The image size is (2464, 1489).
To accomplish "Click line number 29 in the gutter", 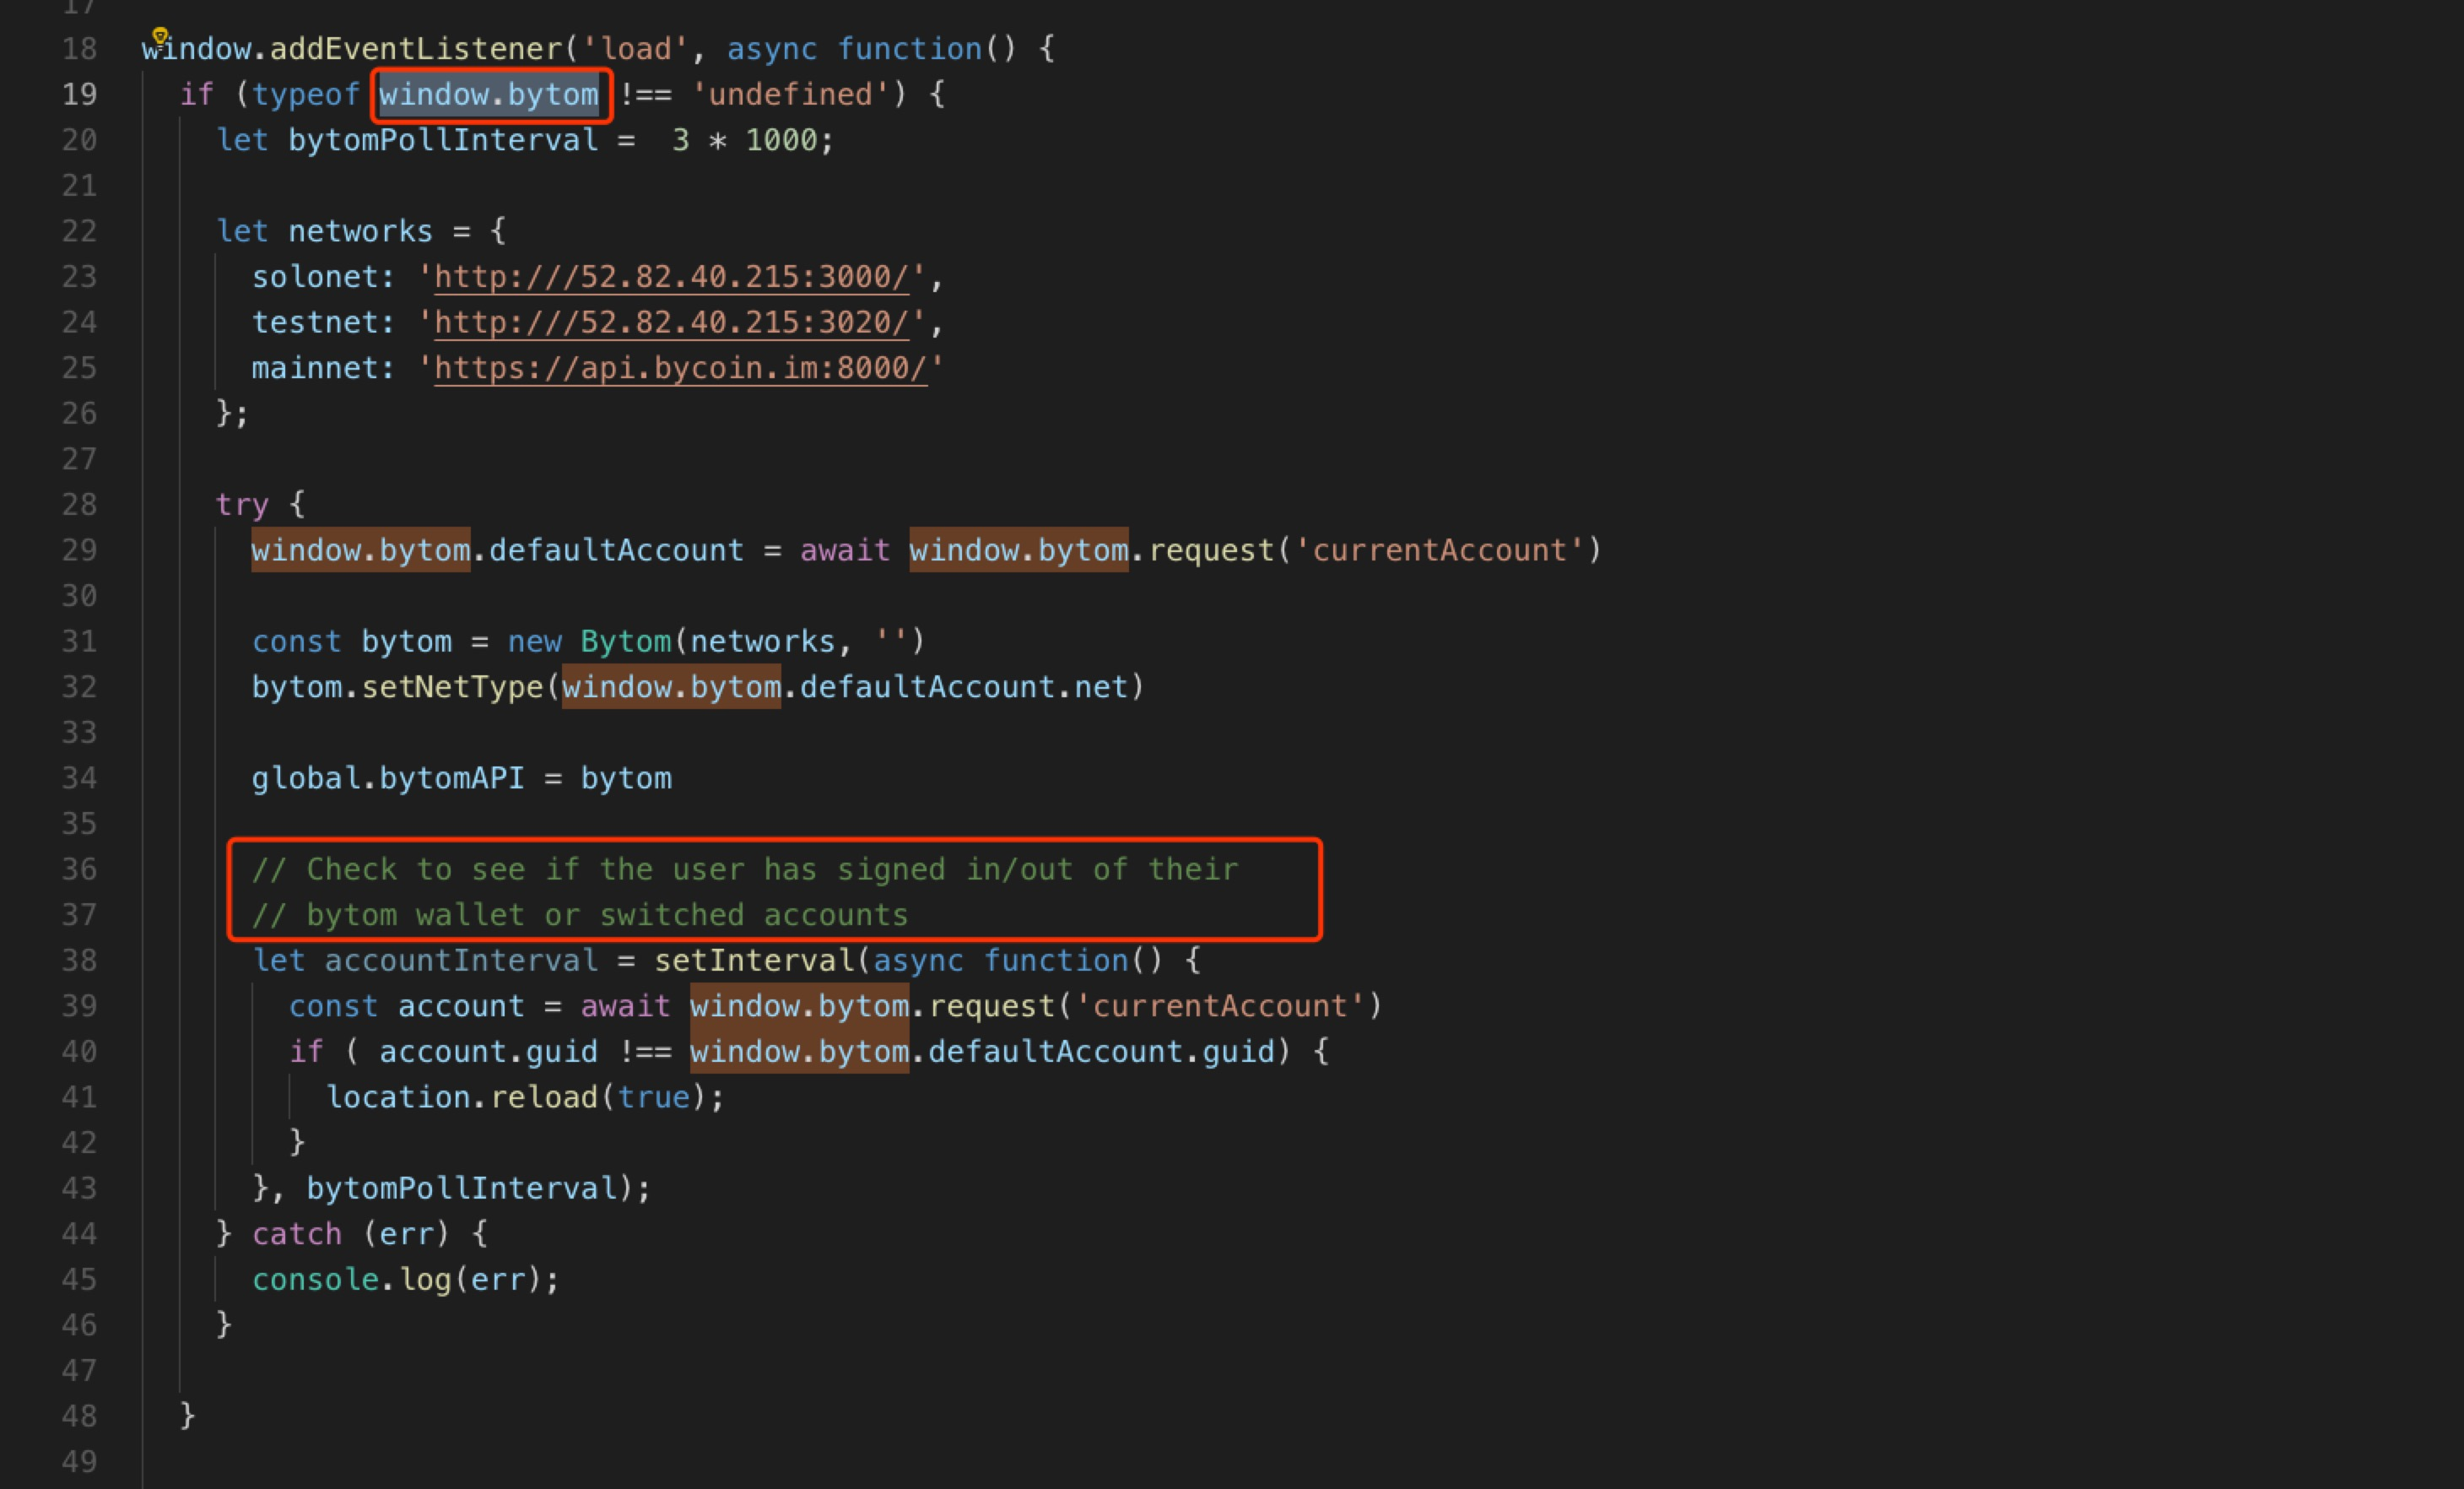I will [79, 550].
